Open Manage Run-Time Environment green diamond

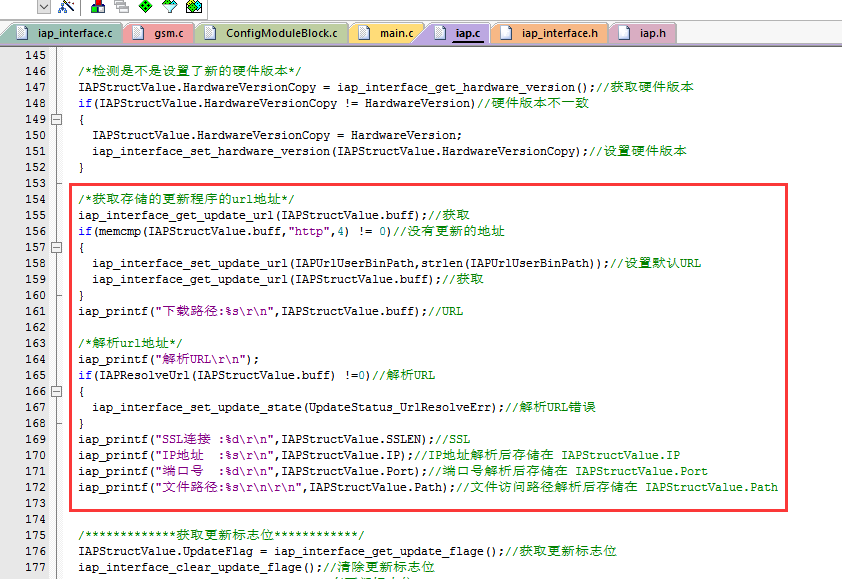[x=146, y=6]
